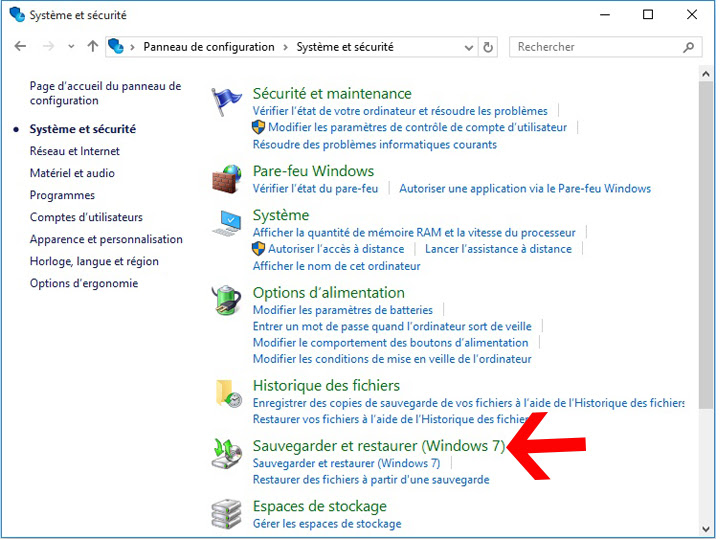Click the shield icon beside Modifier les paramètres de contrôle

click(x=259, y=127)
